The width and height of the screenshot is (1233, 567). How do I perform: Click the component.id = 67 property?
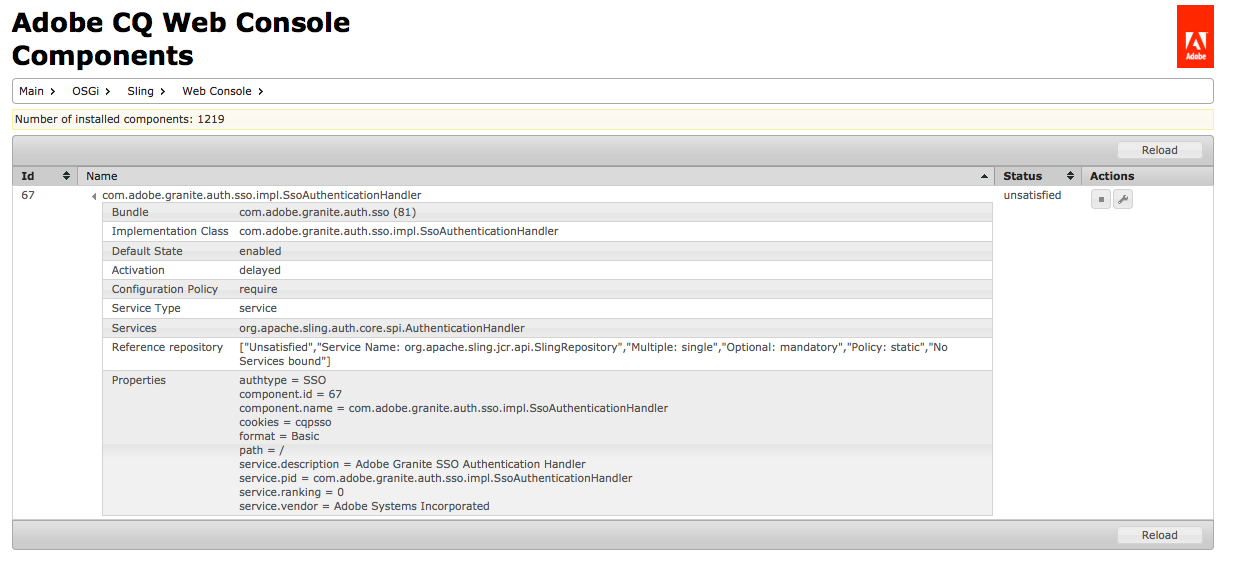coord(290,394)
